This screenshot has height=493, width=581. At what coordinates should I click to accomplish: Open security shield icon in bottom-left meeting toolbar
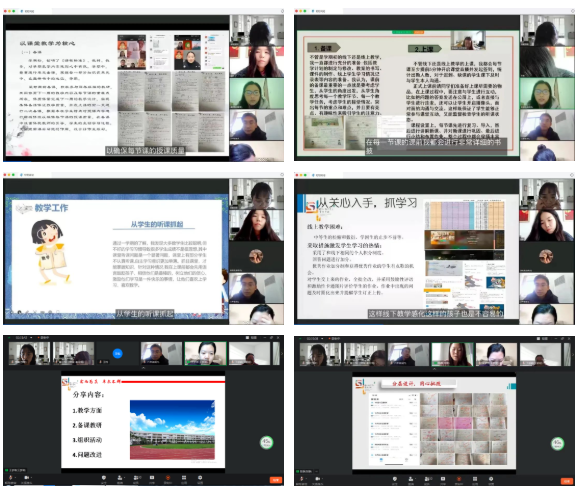click(x=104, y=478)
